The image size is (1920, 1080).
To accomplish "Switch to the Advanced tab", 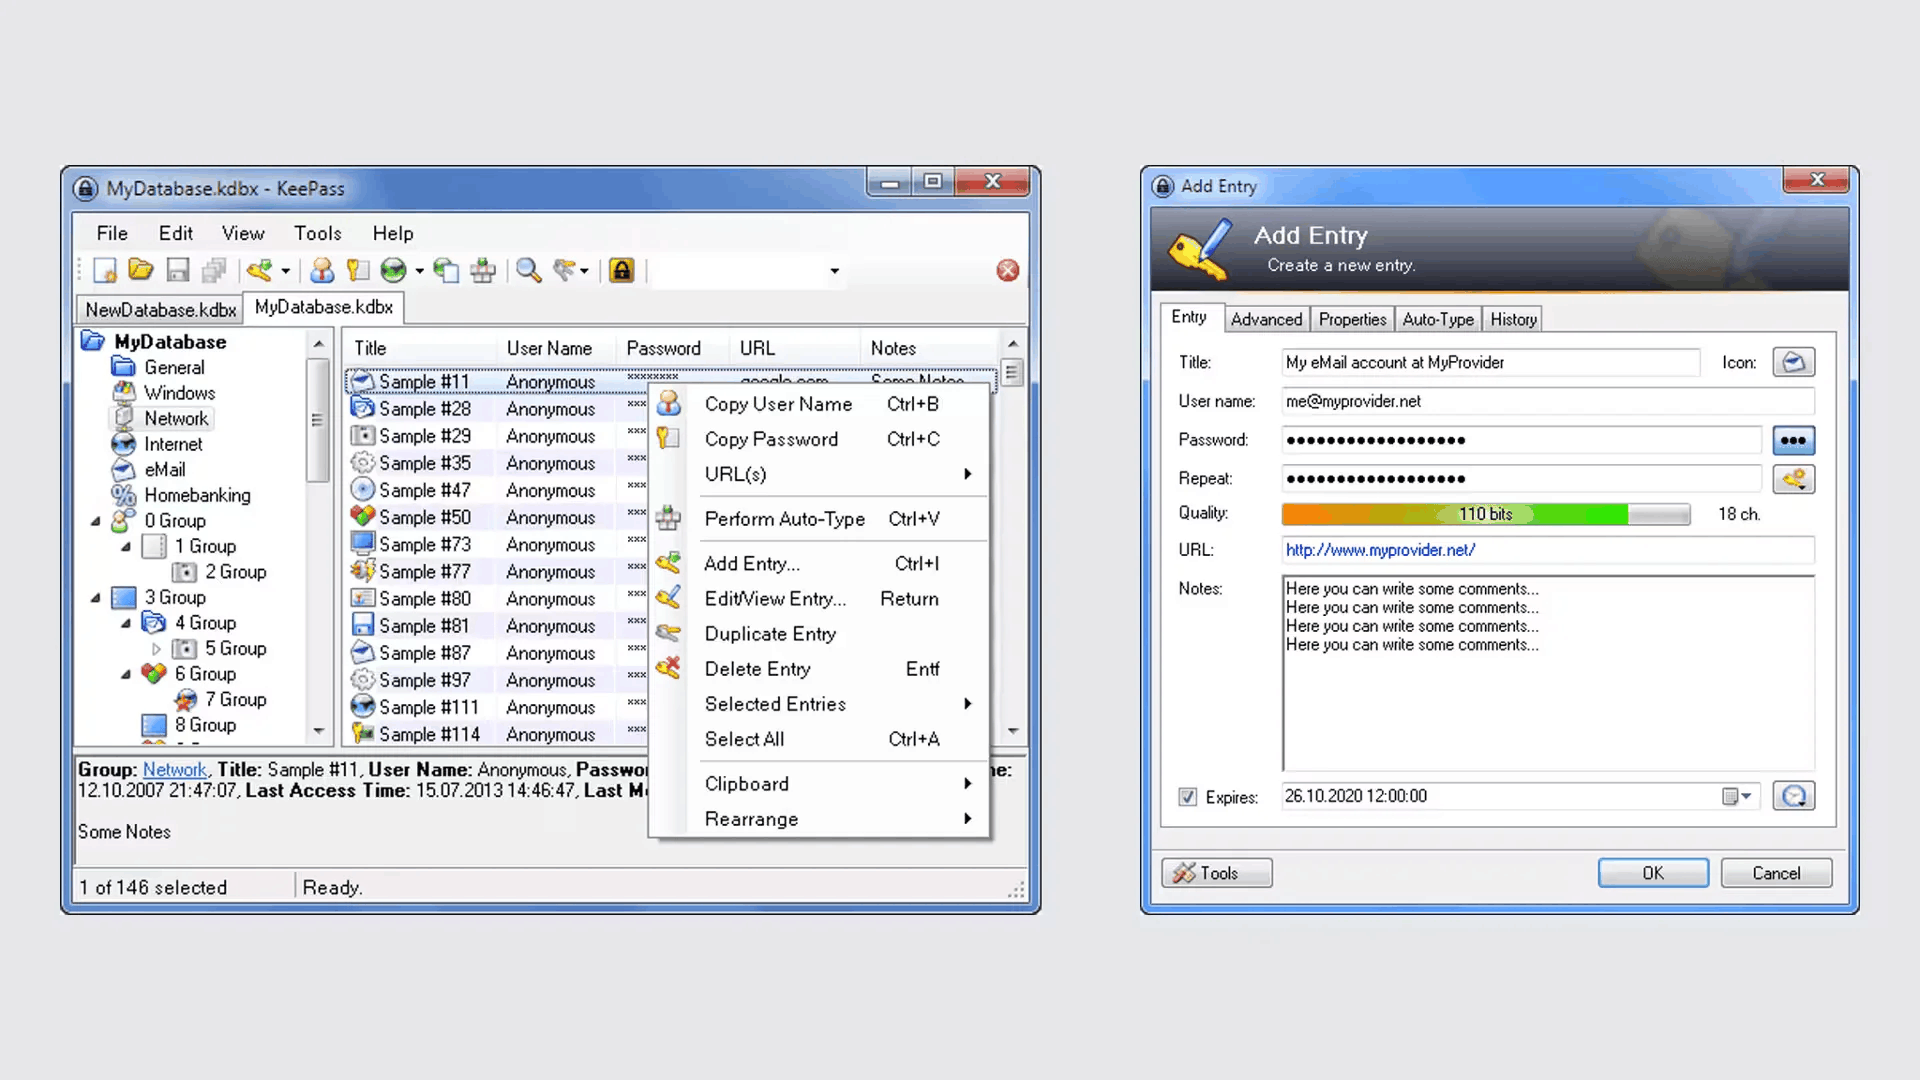I will point(1266,319).
